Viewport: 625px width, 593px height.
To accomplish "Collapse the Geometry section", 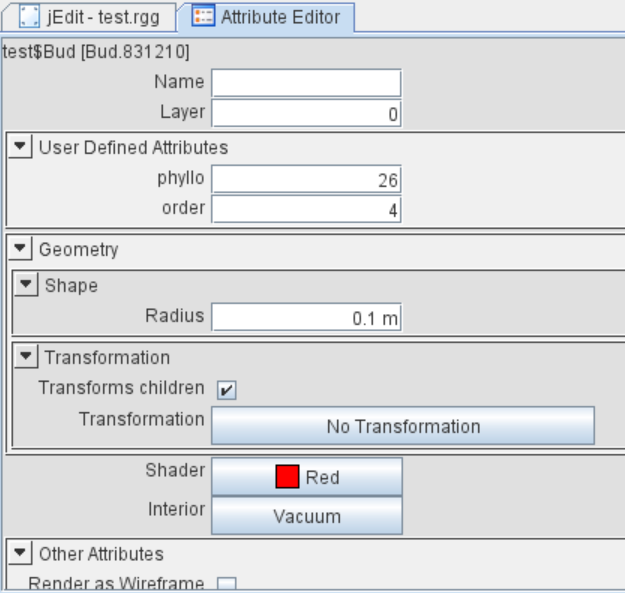I will click(x=21, y=248).
